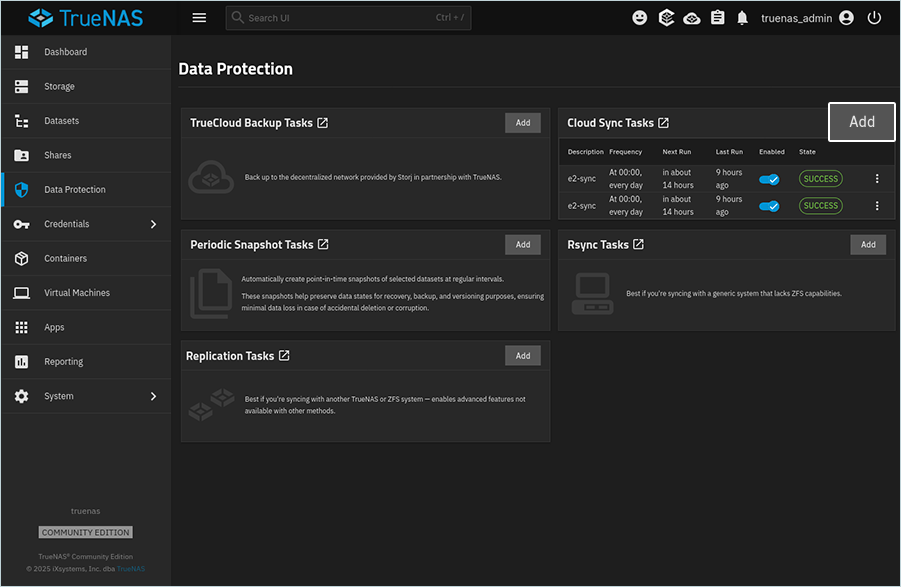Click the power button icon
This screenshot has width=901, height=587.
pos(875,18)
